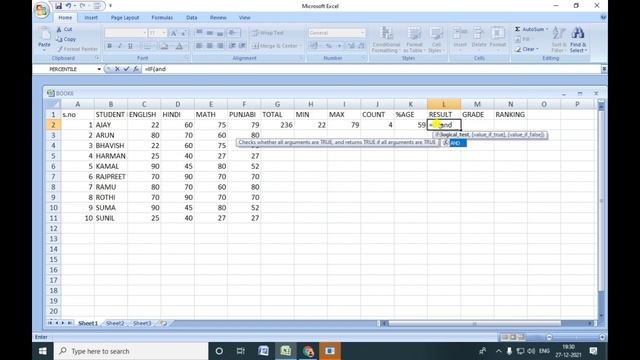The height and width of the screenshot is (360, 640).
Task: Expand the Name Box dropdown showing PERCENTILE
Action: (x=99, y=69)
